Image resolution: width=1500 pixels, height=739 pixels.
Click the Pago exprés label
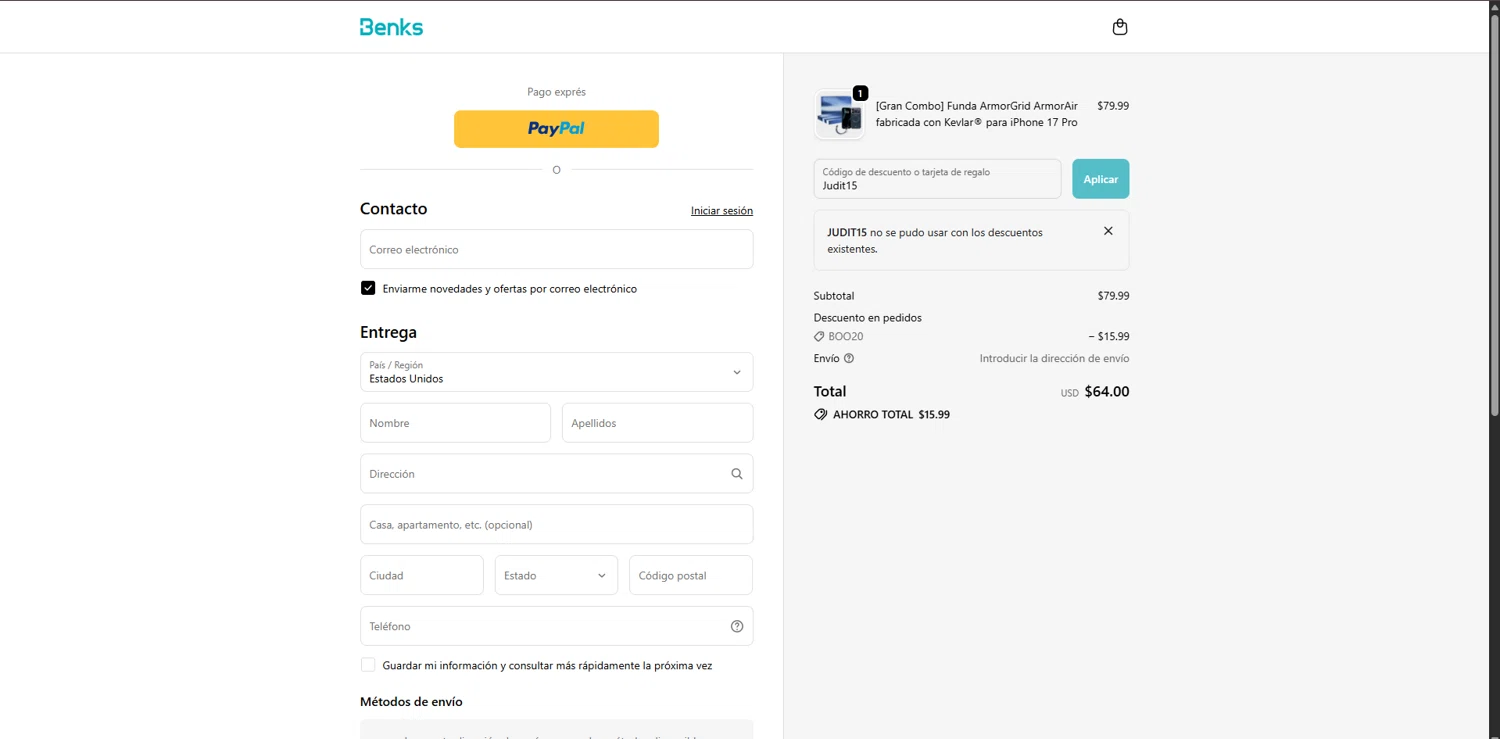point(556,92)
